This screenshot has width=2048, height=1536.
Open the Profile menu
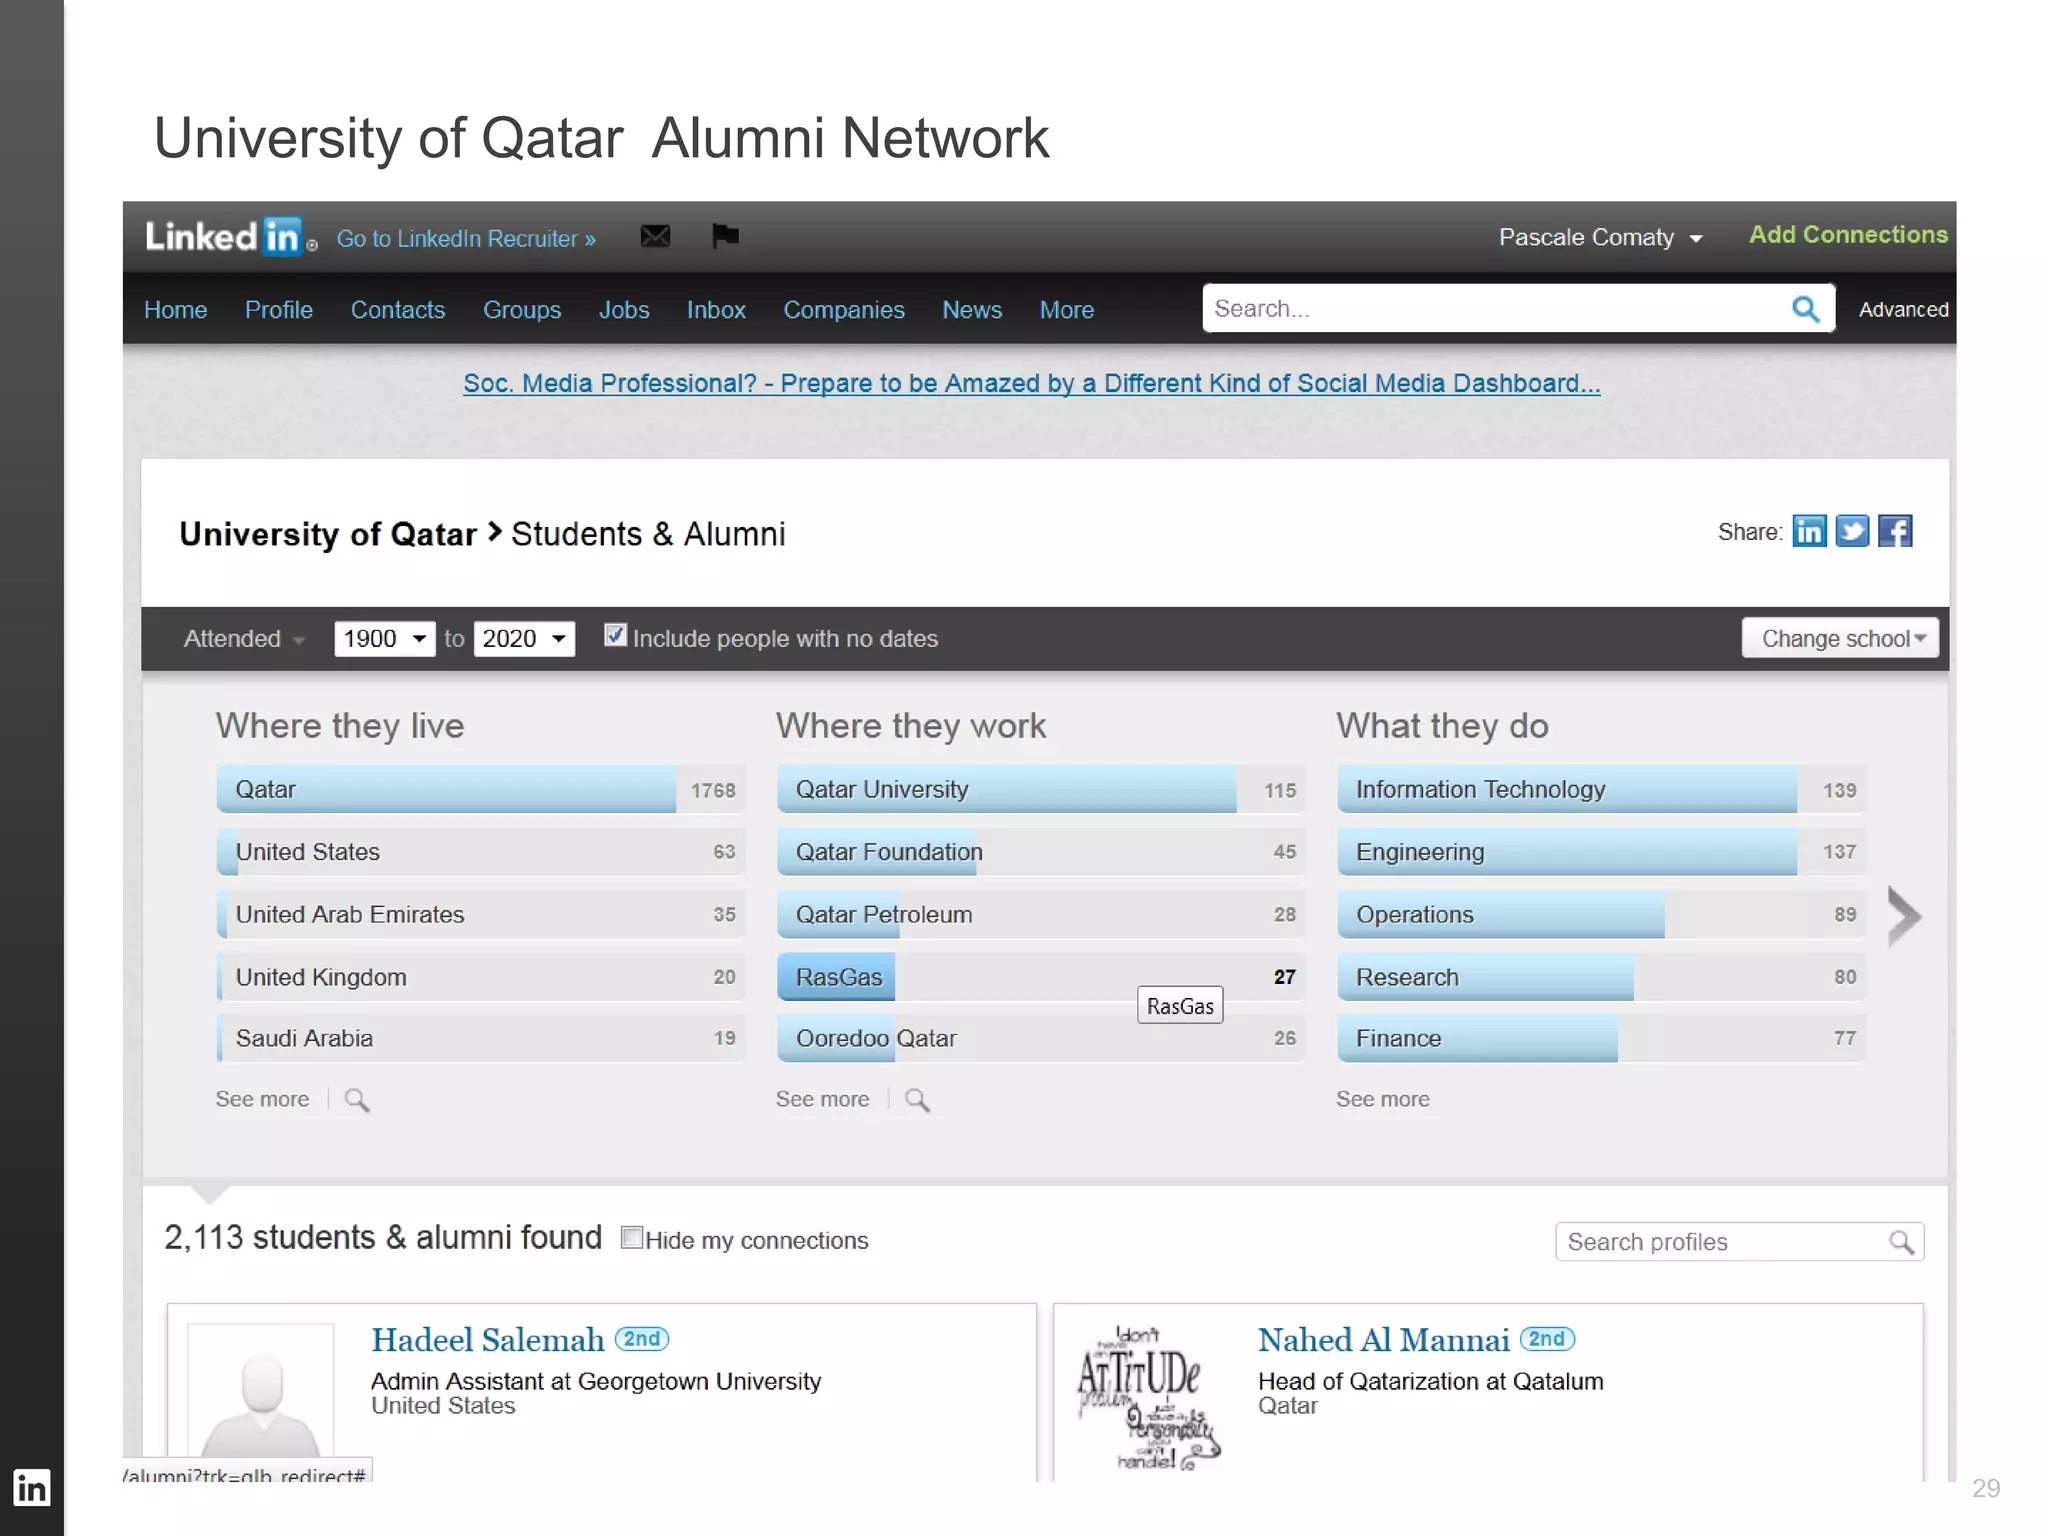[279, 310]
